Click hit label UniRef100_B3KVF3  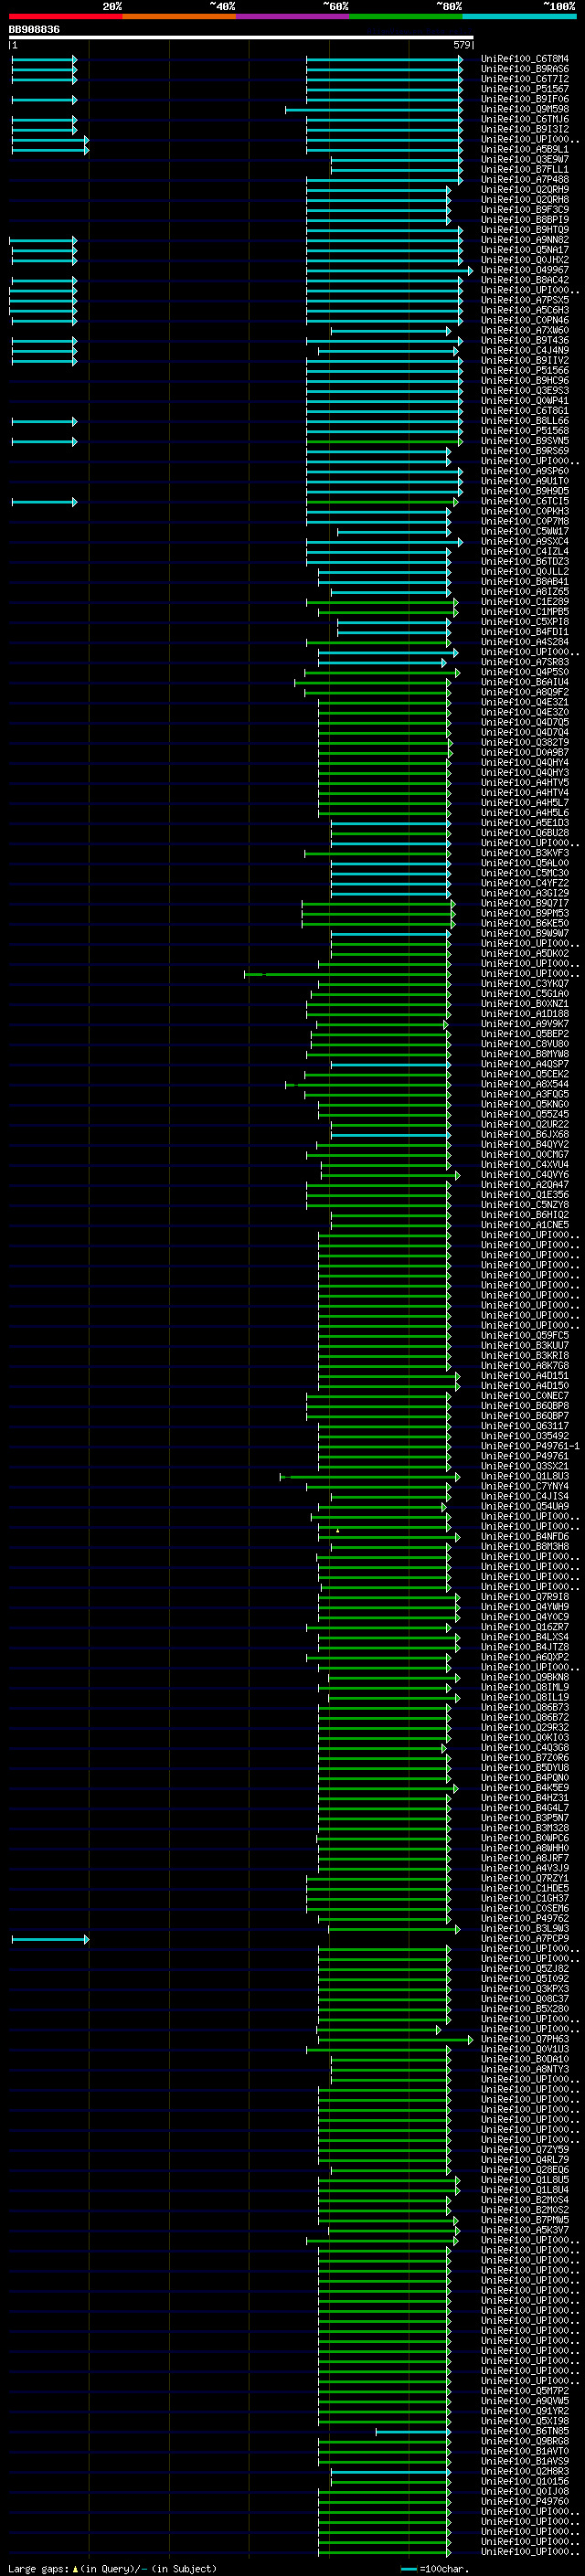[x=525, y=853]
